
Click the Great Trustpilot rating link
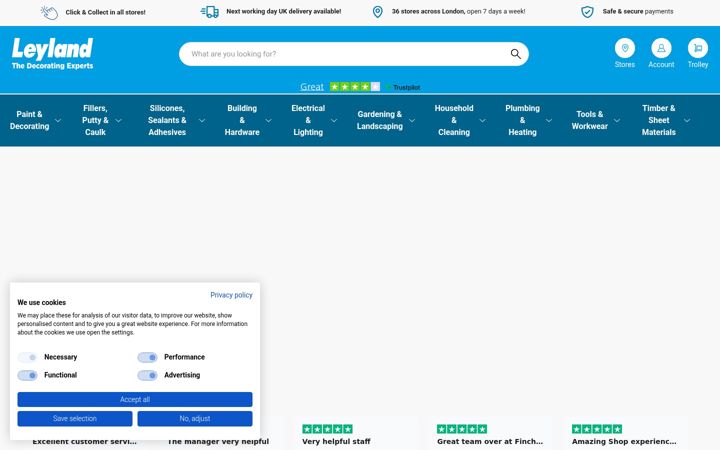coord(312,87)
